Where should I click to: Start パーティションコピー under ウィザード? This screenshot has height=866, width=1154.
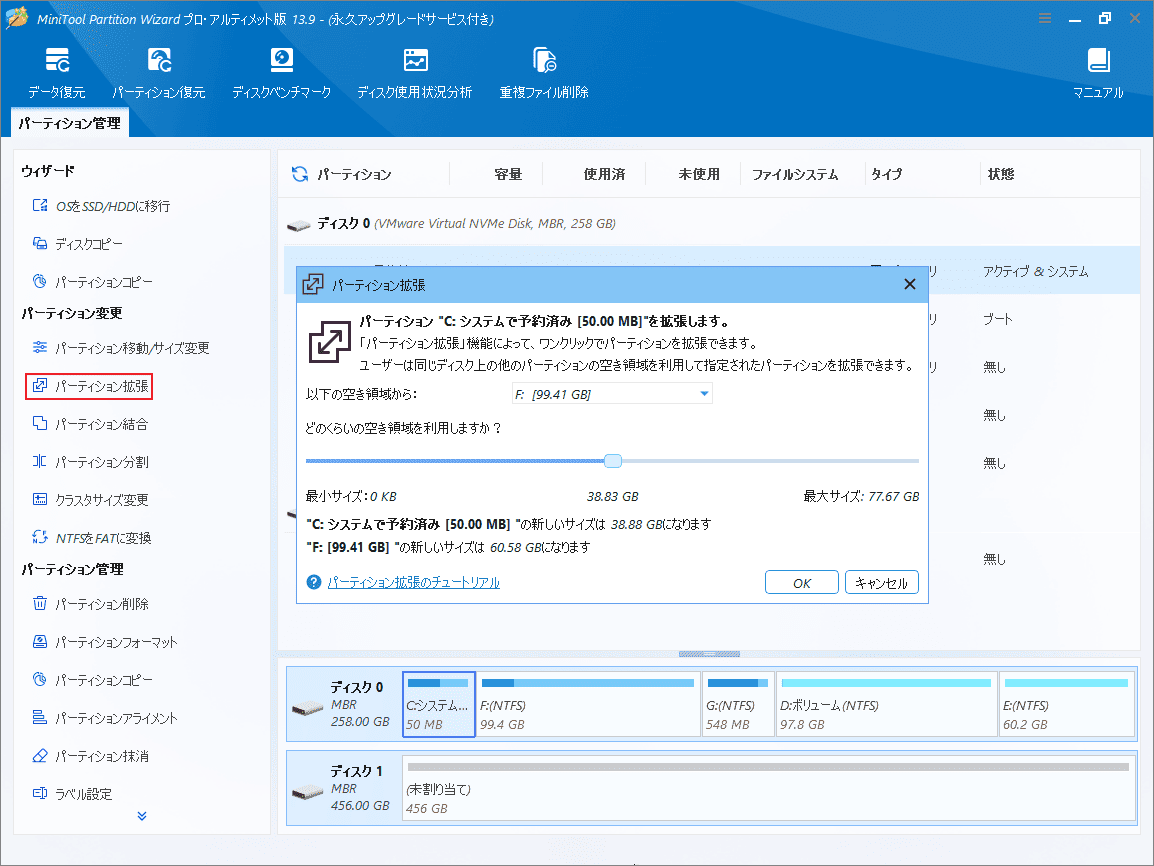tap(93, 282)
